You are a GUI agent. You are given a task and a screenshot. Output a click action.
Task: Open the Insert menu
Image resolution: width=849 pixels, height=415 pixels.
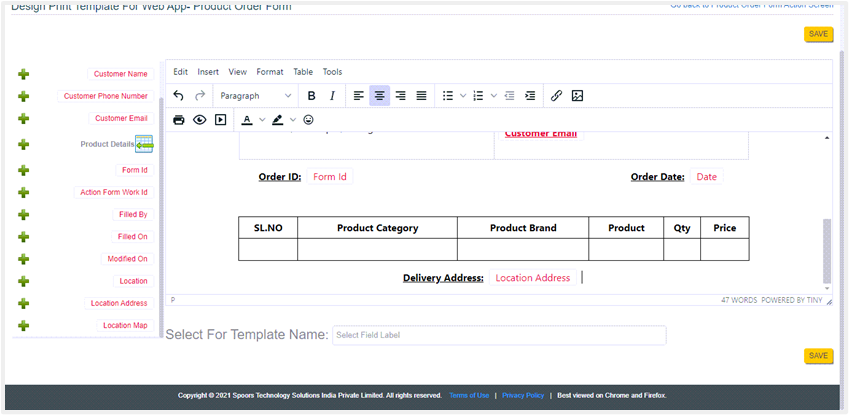coord(208,72)
